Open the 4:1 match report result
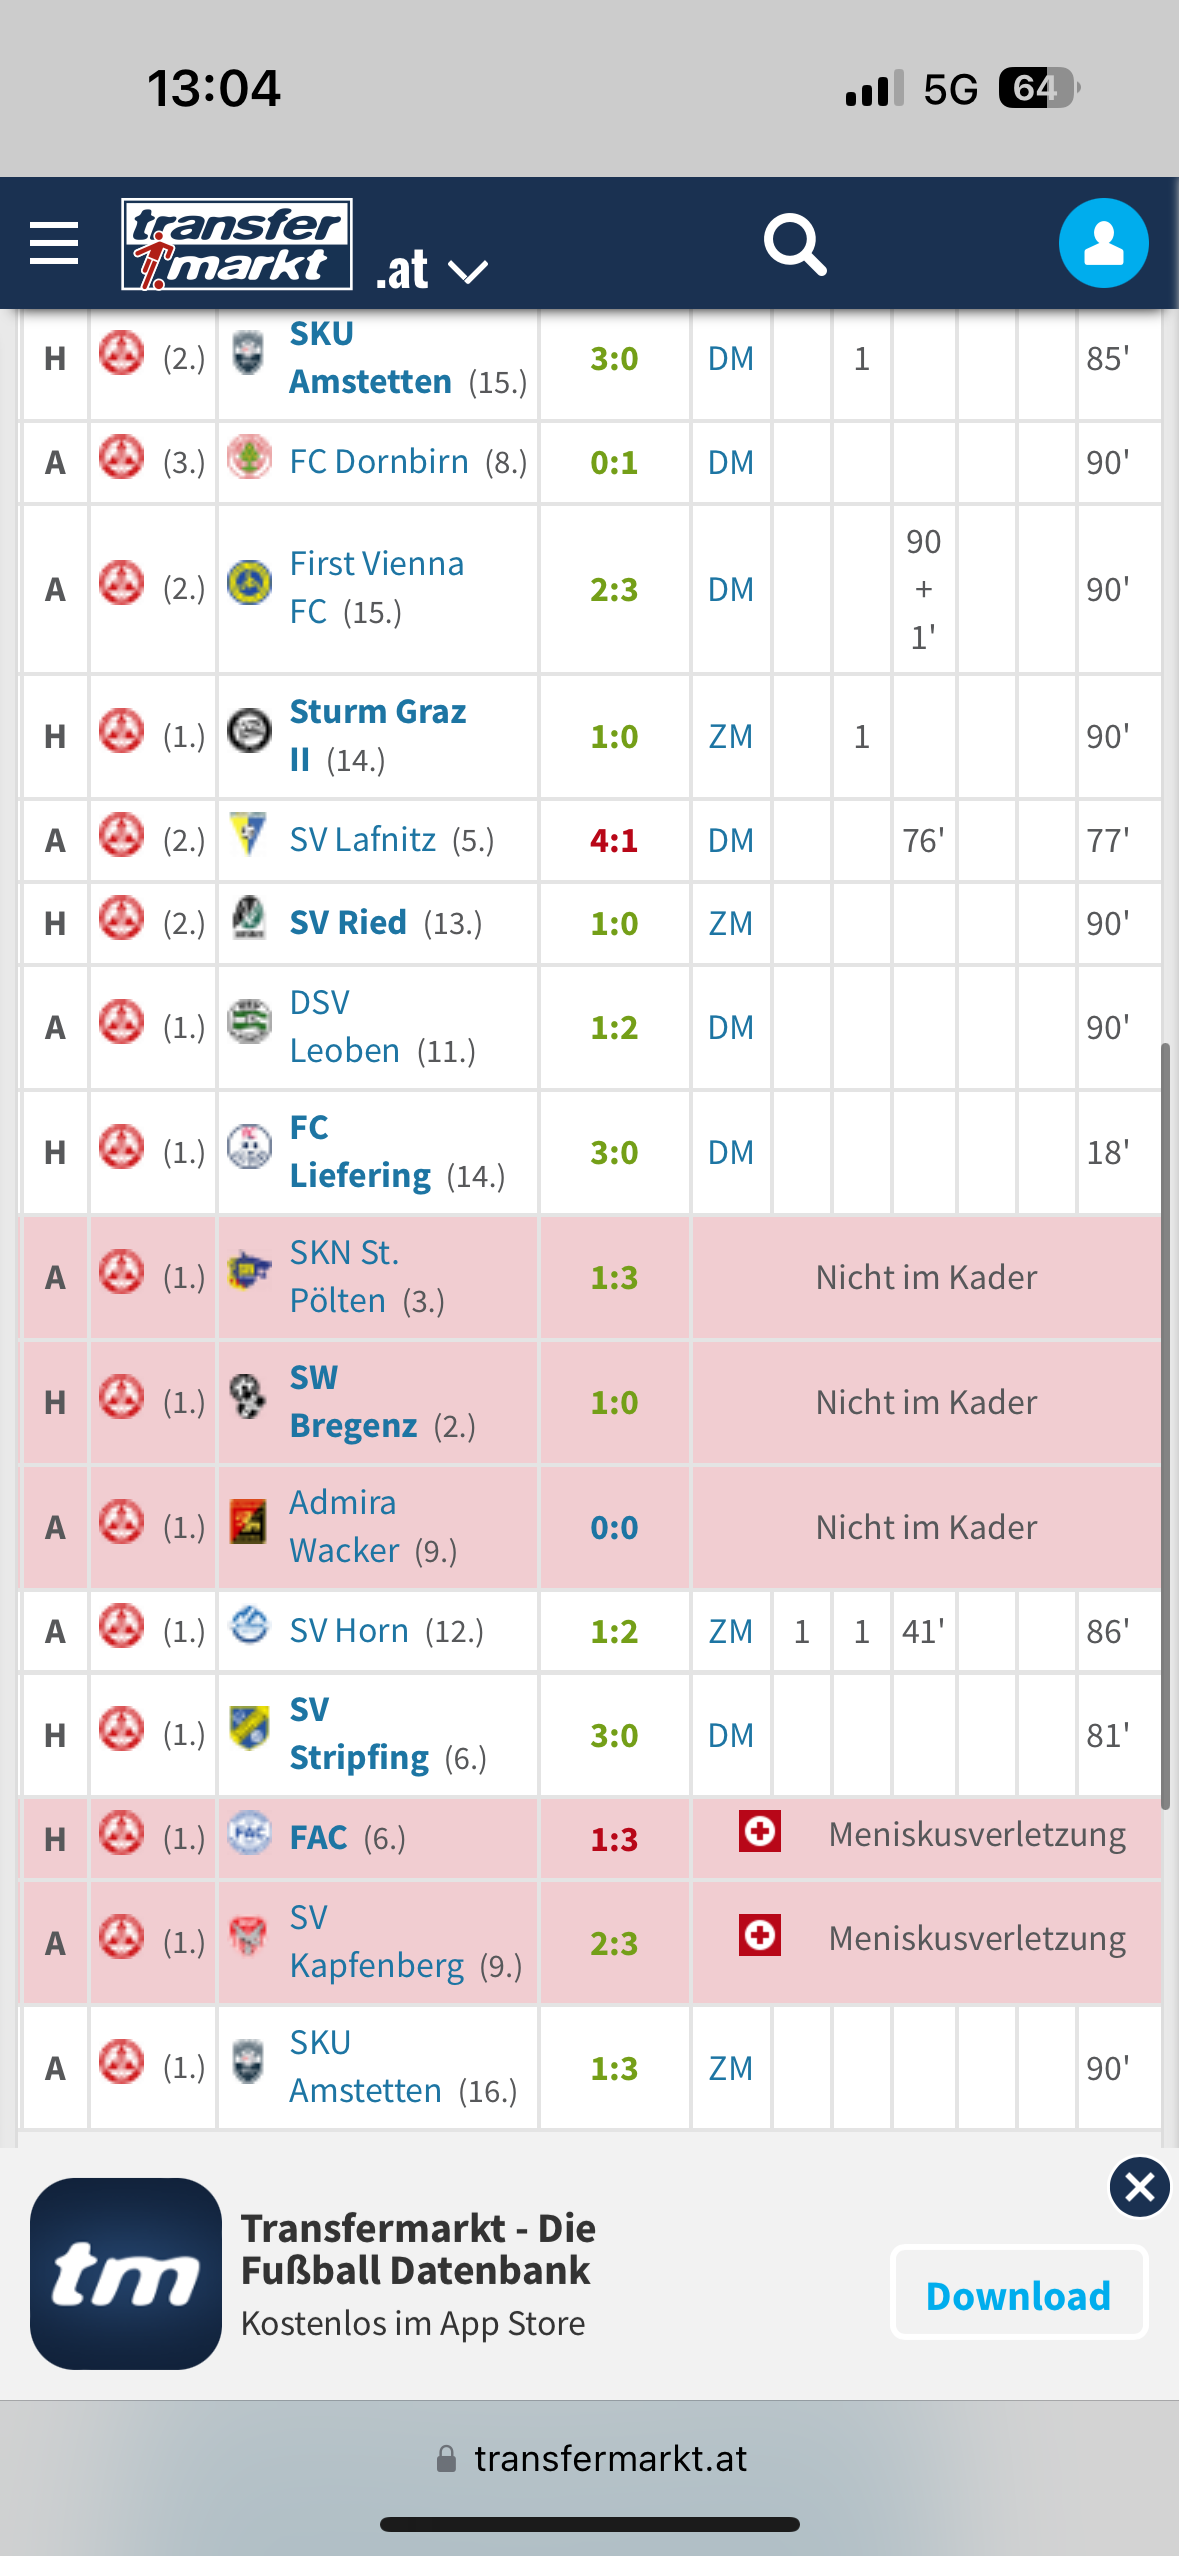The width and height of the screenshot is (1179, 2556). [614, 841]
